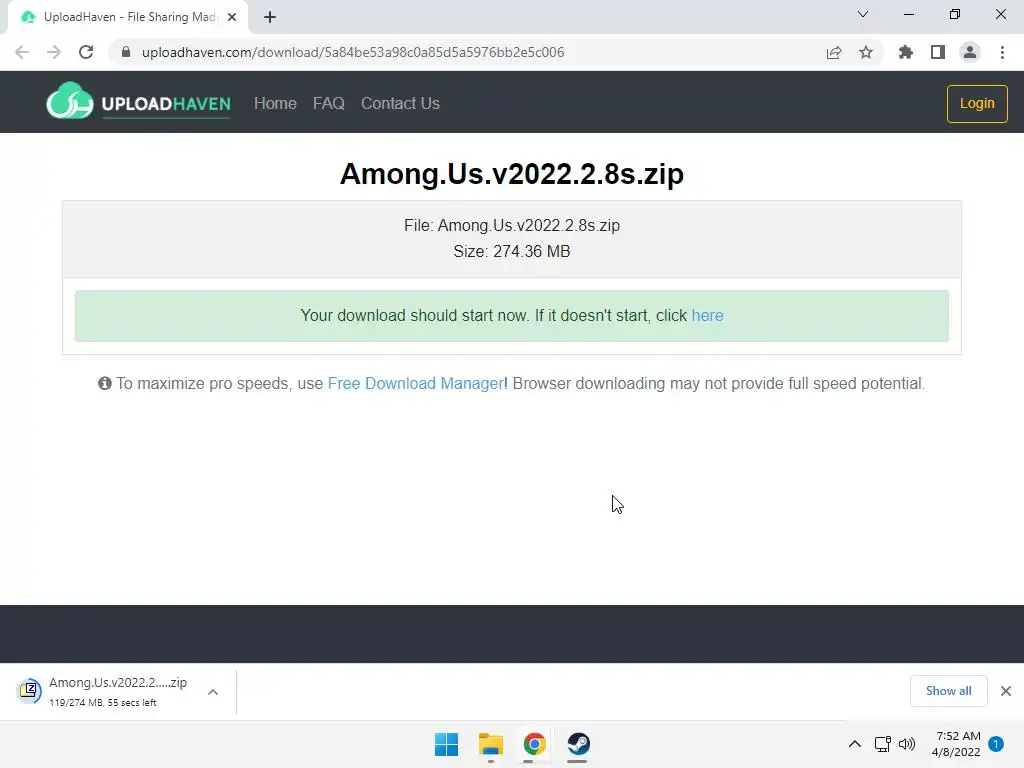Click the network tray icon

tap(882, 744)
